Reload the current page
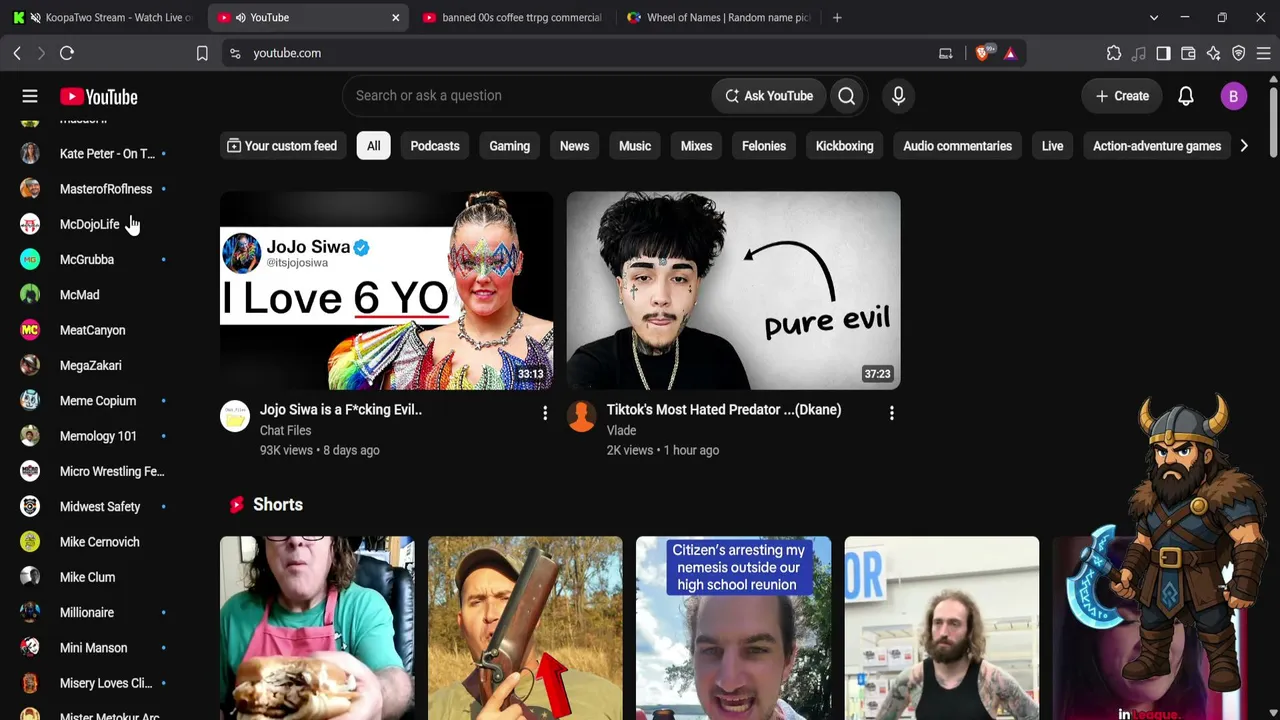The image size is (1280, 720). (x=67, y=53)
